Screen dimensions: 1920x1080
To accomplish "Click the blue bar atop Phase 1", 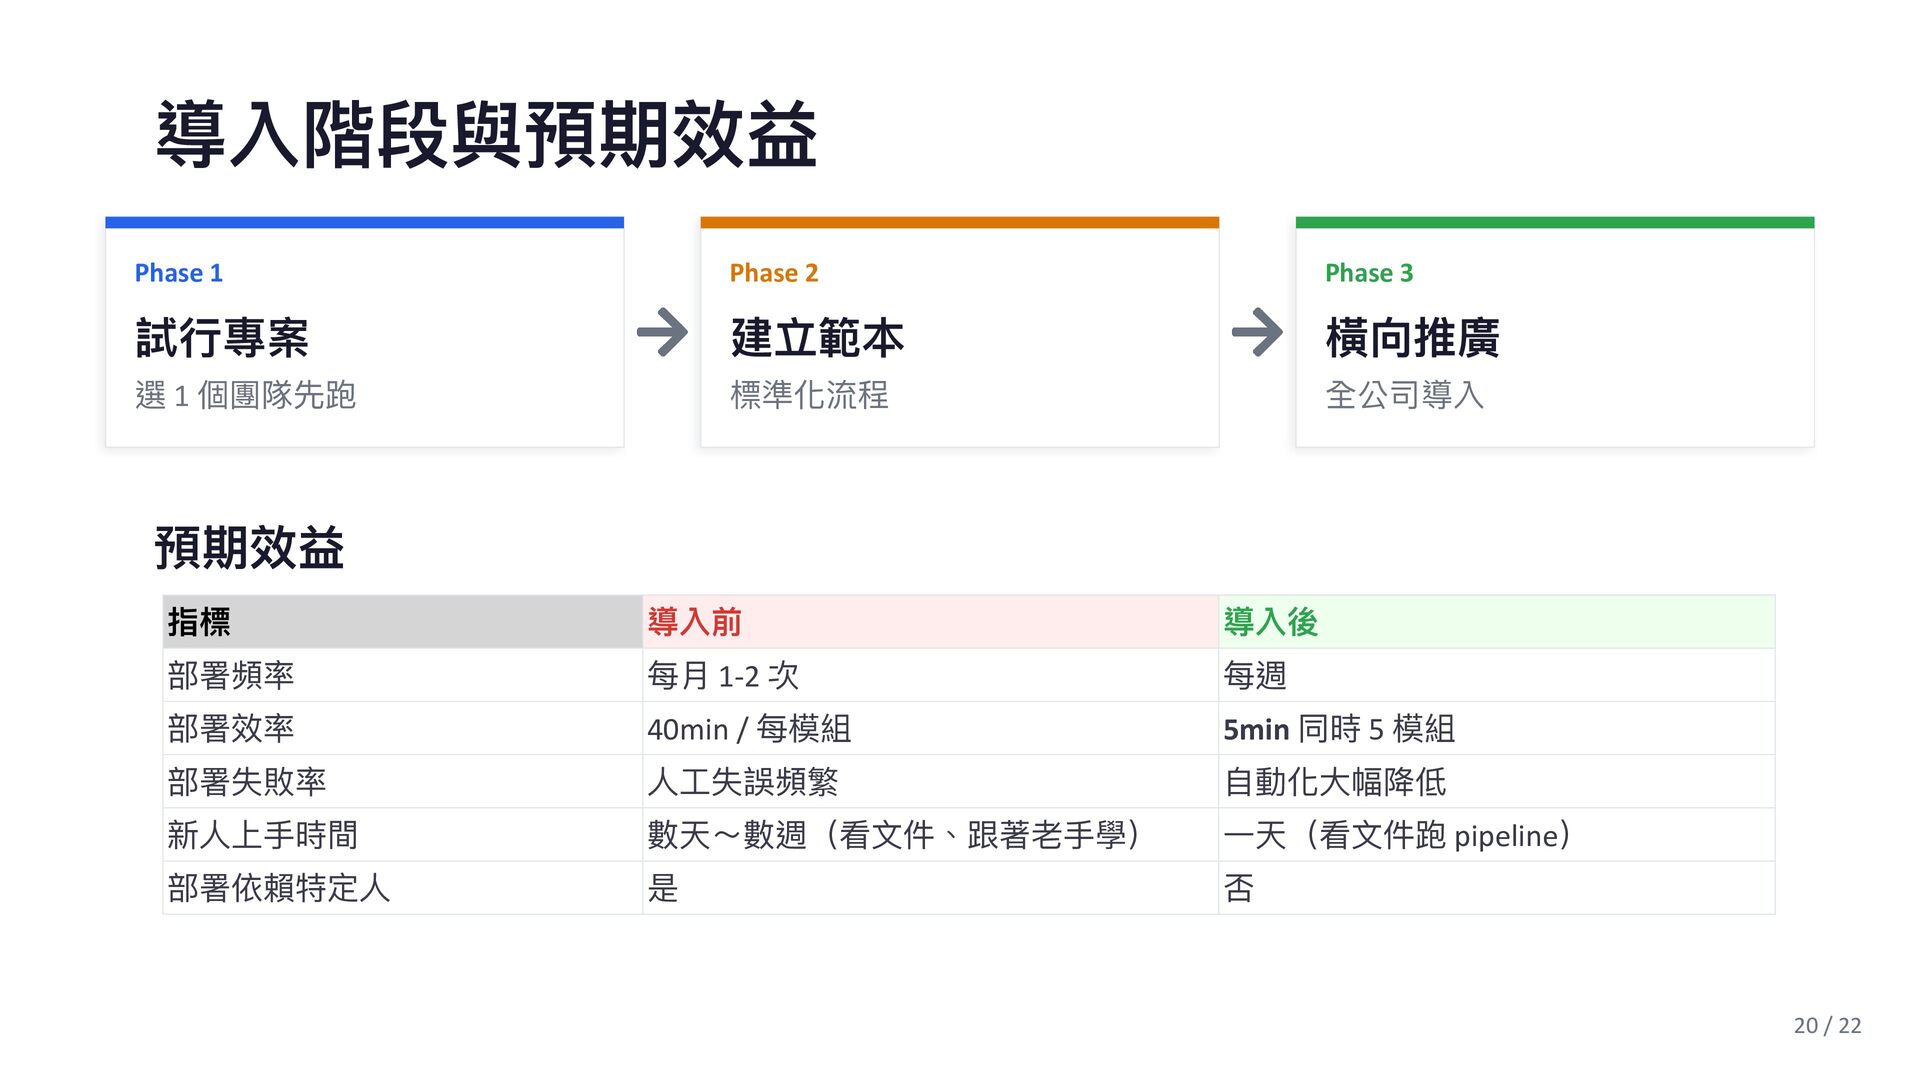I will tap(364, 222).
